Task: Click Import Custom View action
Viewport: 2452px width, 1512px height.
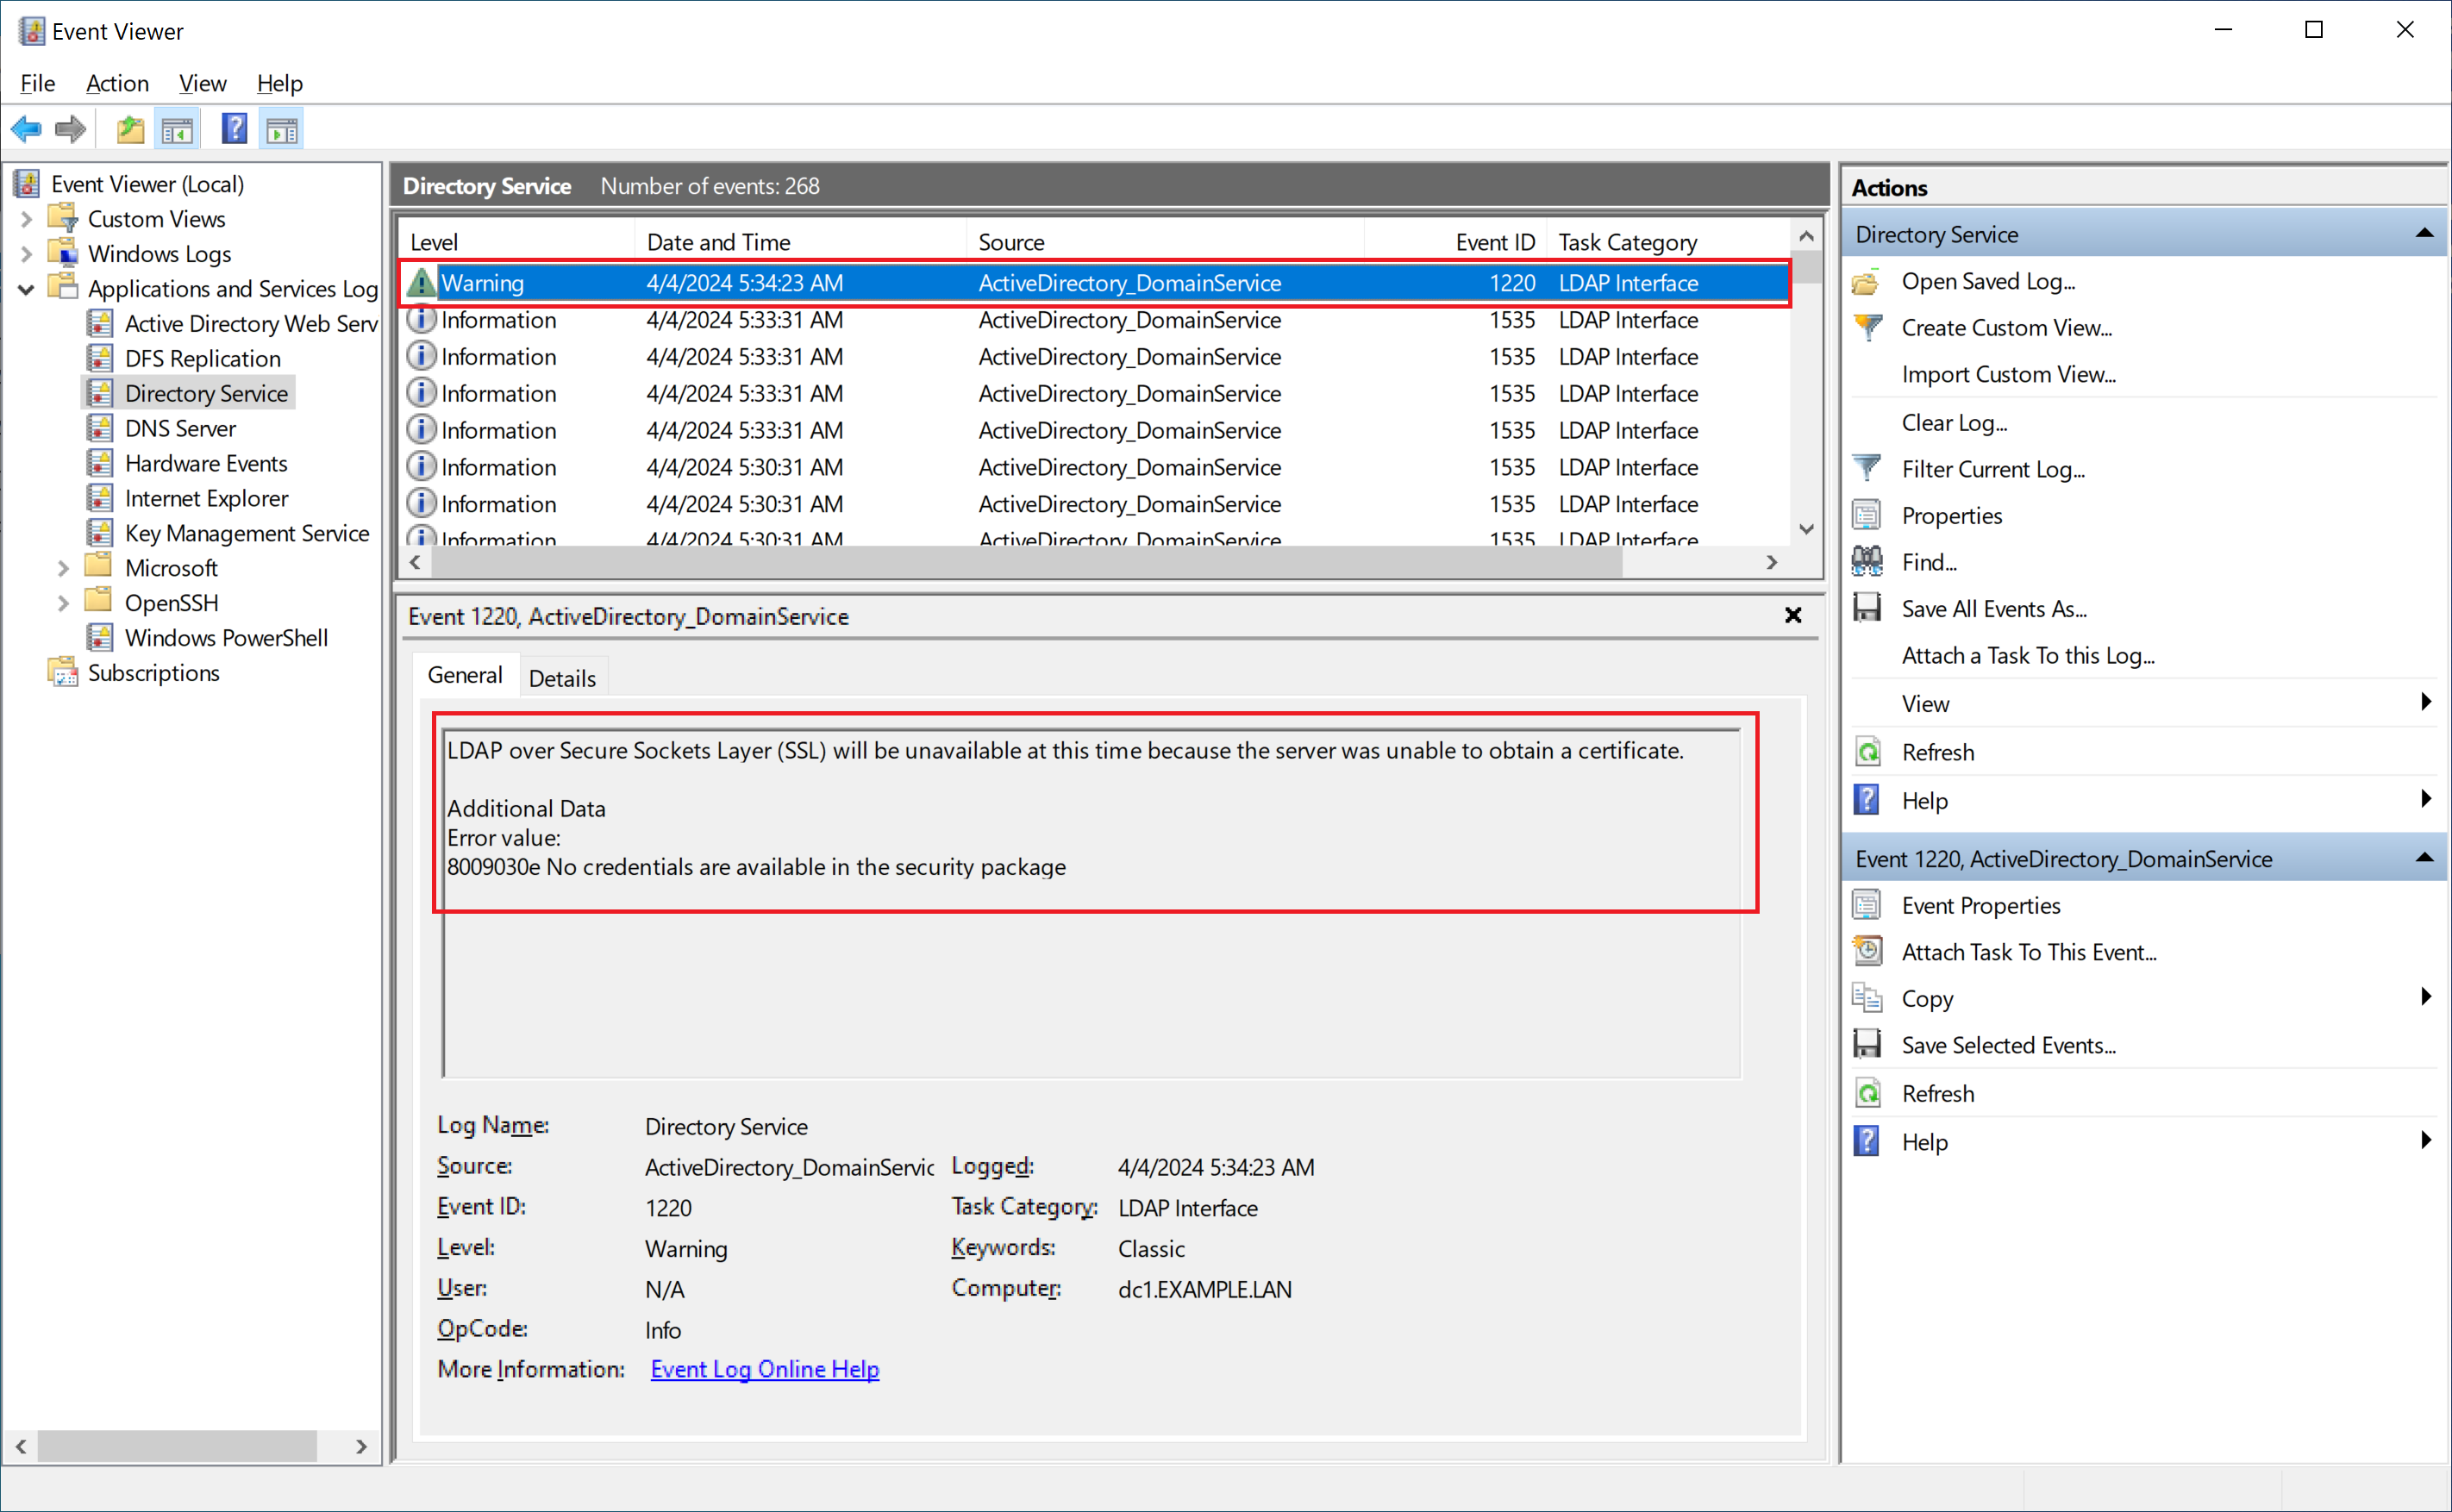Action: pos(2008,374)
